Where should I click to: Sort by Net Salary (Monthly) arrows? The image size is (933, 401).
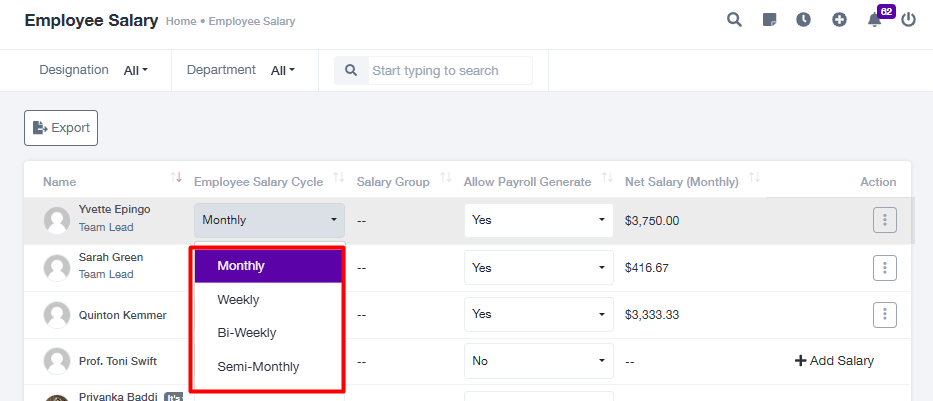(x=754, y=177)
